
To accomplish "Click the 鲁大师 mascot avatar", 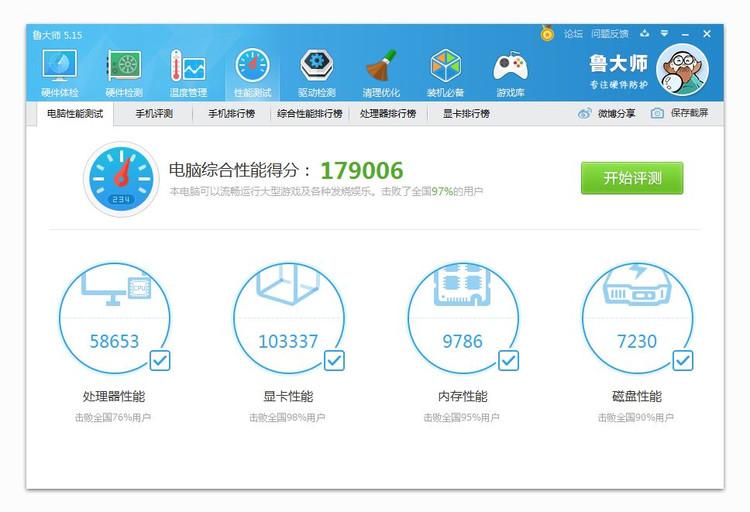I will point(683,70).
